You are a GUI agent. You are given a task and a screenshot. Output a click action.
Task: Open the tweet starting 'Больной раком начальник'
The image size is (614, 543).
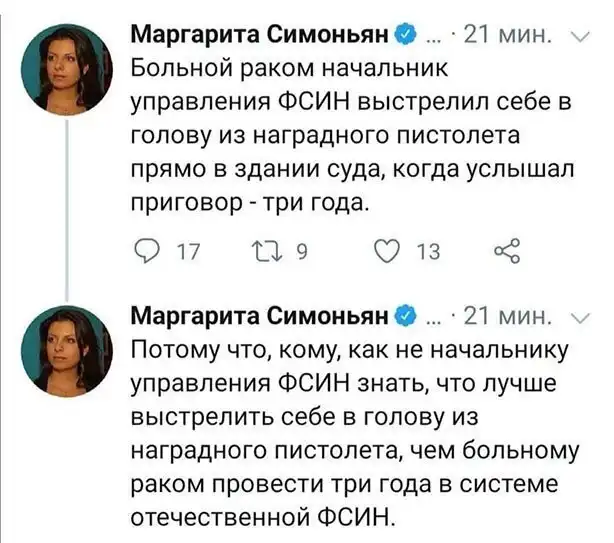point(350,135)
